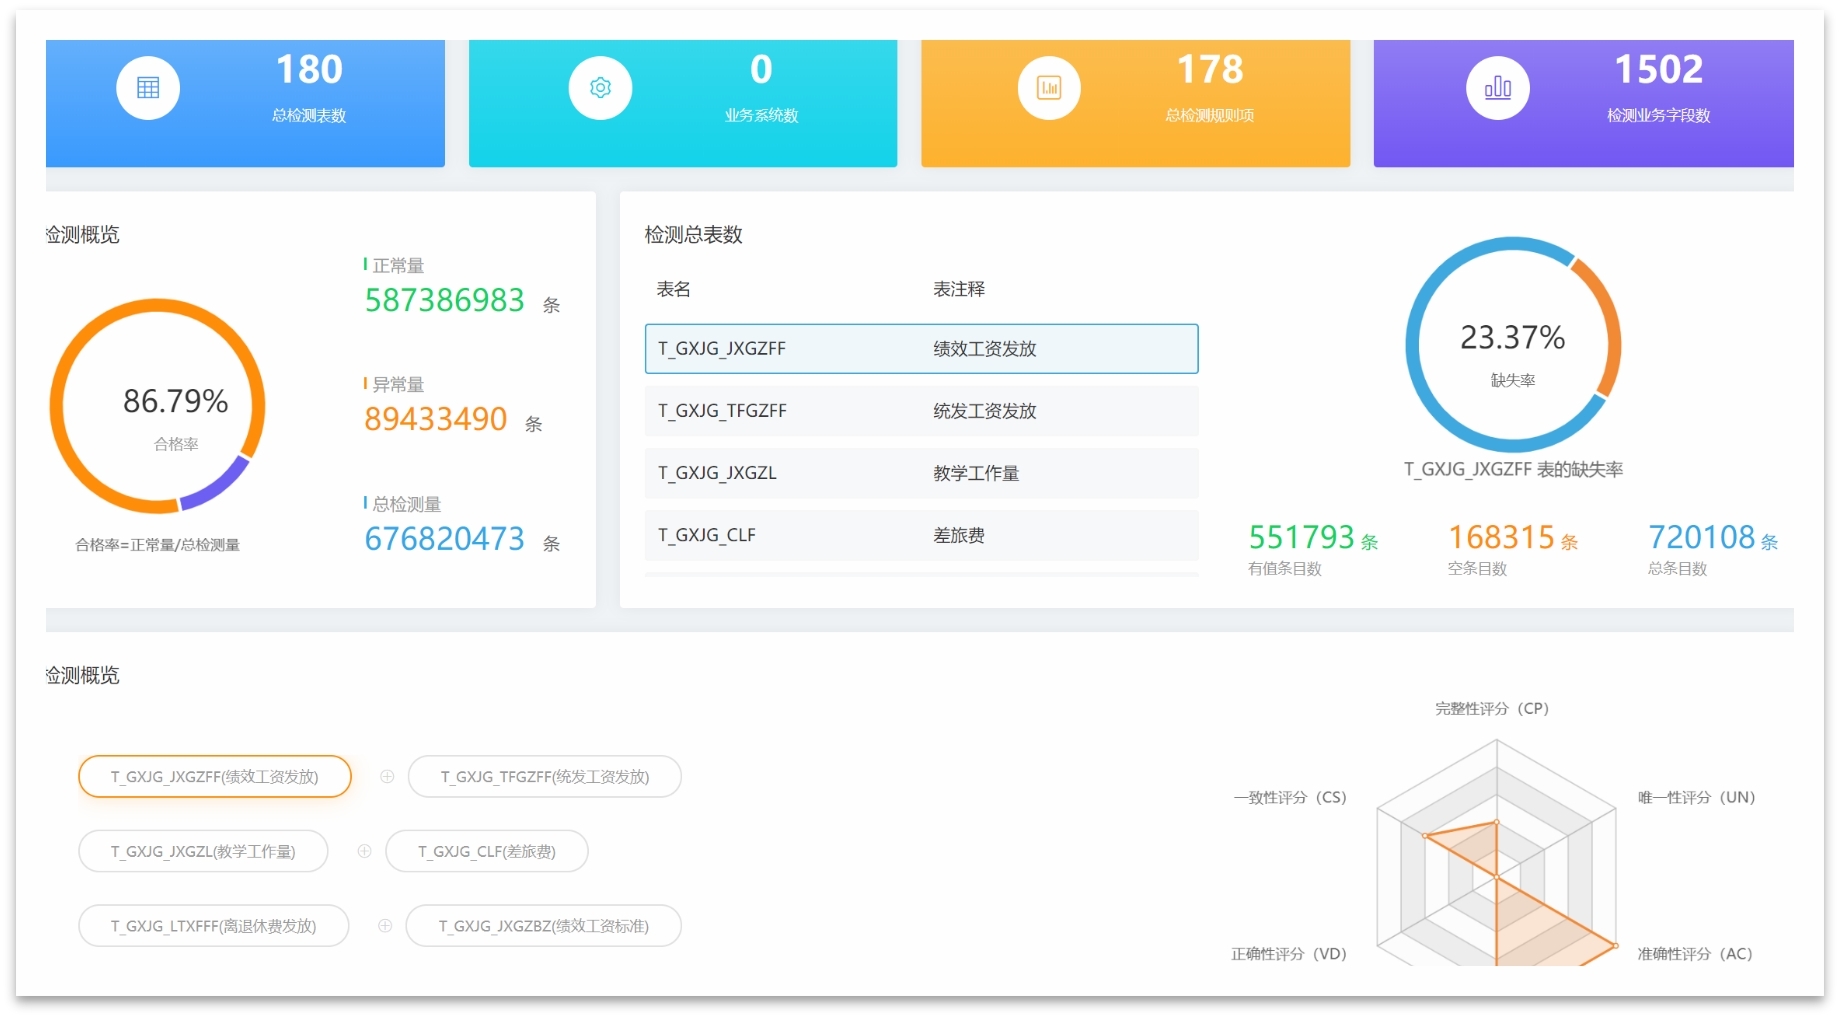This screenshot has height=1019, width=1840.
Task: Select the T_GXJG_JXGZL(教学工作量) pill button
Action: (x=203, y=851)
